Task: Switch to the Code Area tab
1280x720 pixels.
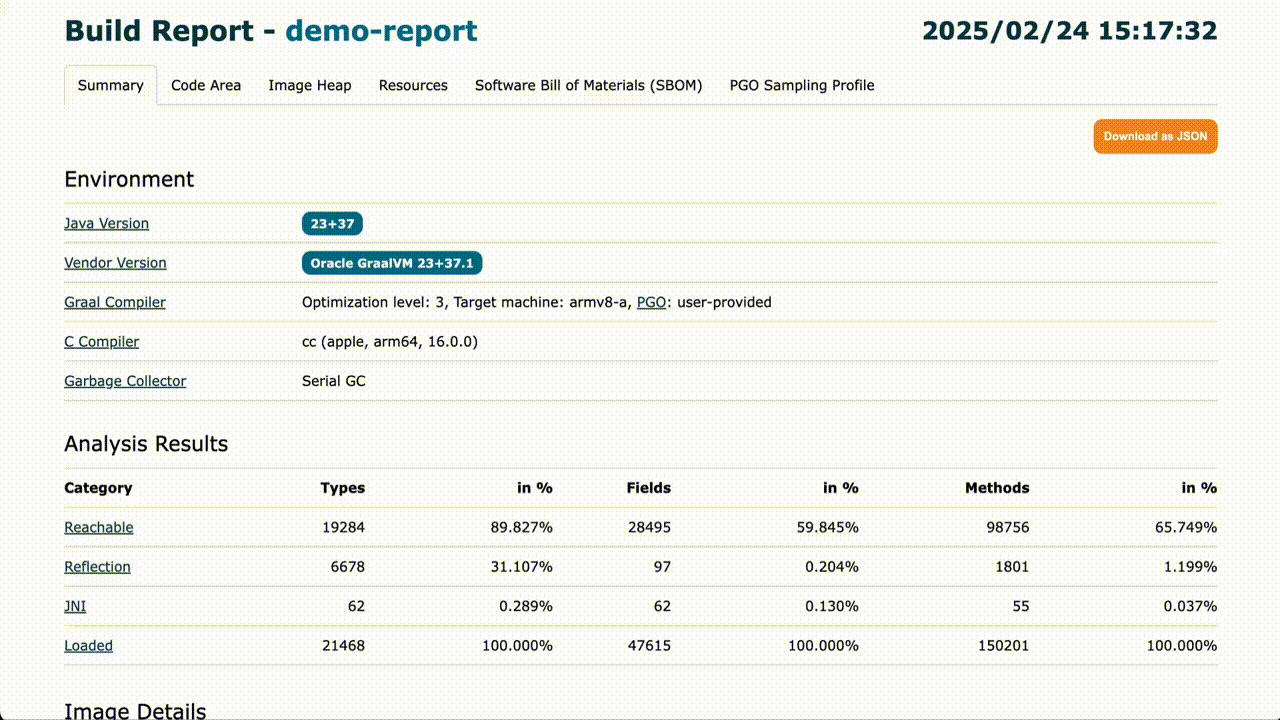Action: (x=206, y=86)
